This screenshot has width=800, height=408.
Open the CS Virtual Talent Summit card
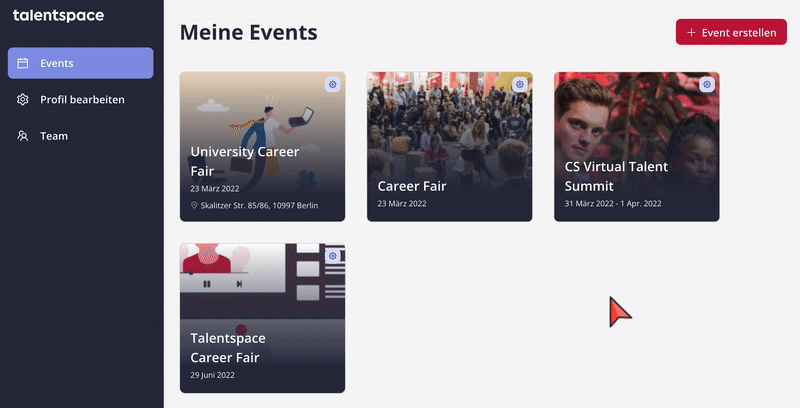pos(637,146)
